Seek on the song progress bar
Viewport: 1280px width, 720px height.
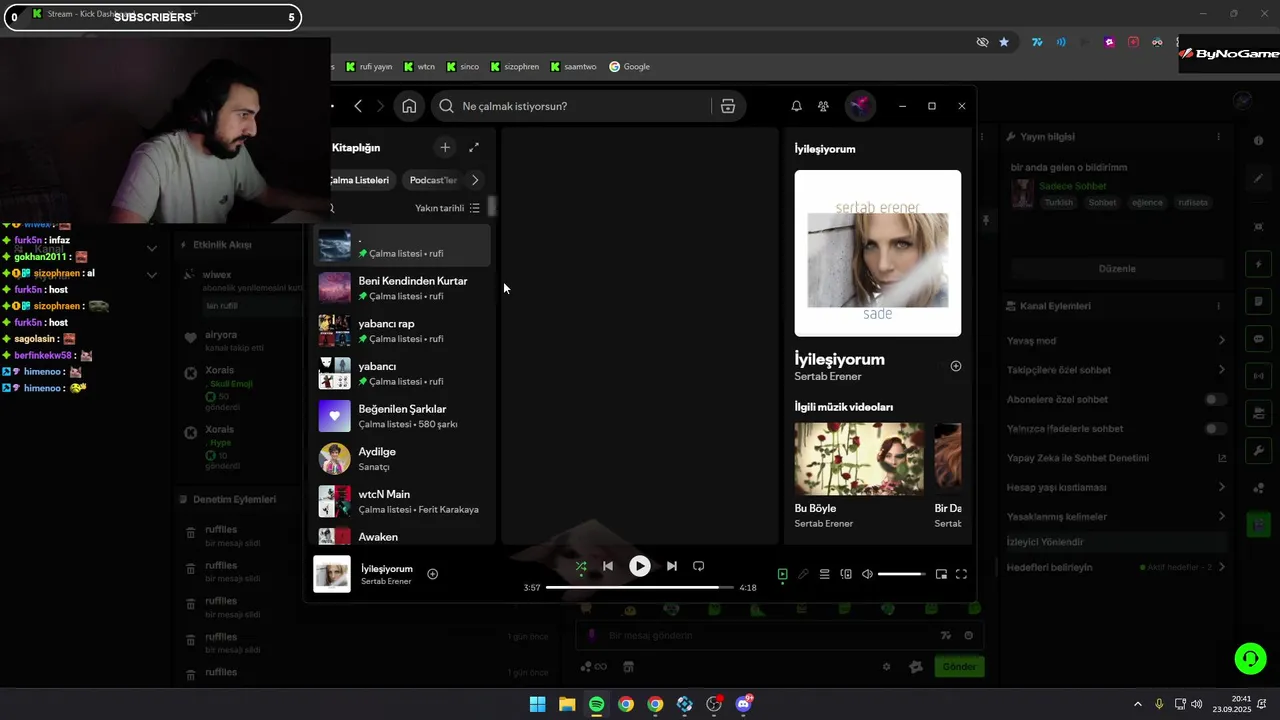tap(639, 587)
